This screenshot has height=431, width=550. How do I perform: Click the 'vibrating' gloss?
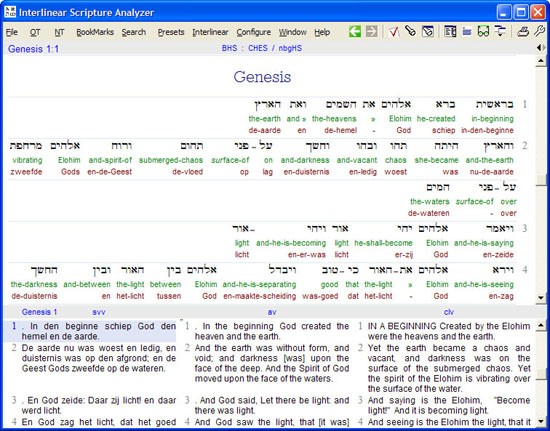[27, 160]
